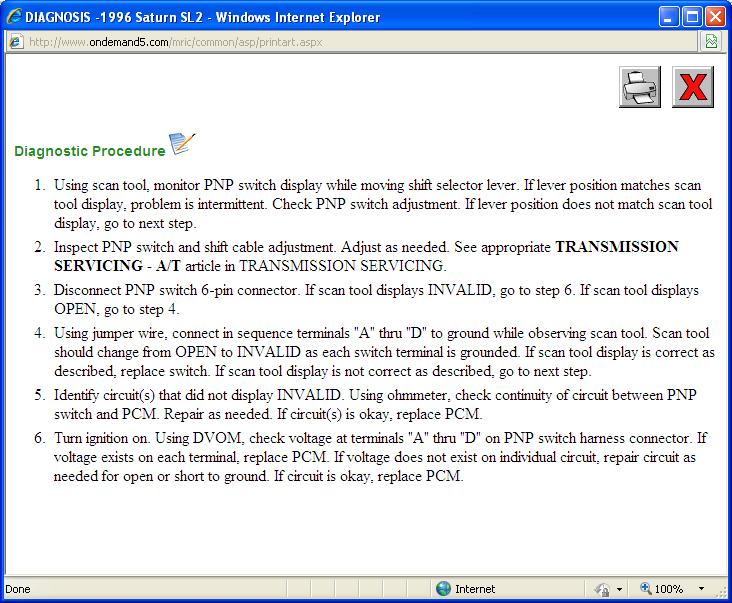Click the security lock icon in the status bar

[x=602, y=590]
